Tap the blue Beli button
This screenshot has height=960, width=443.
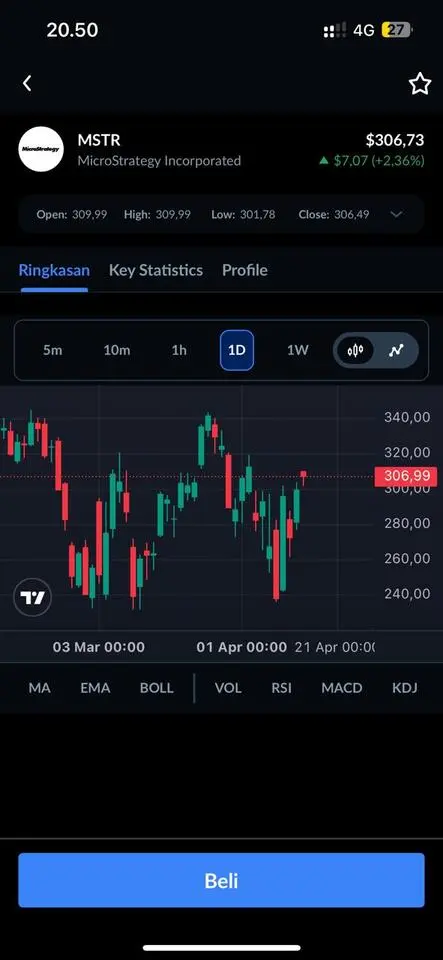click(x=221, y=880)
